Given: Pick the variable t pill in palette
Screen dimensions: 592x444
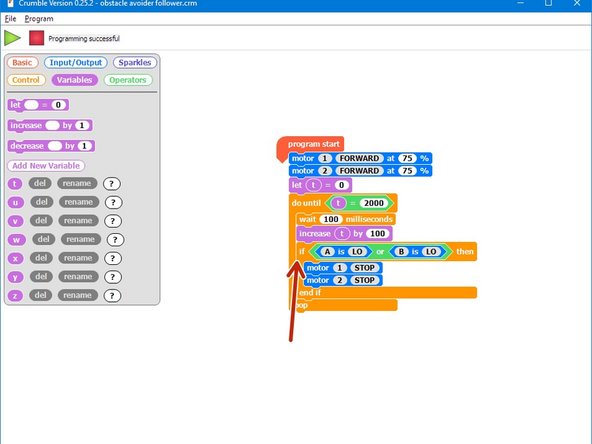Looking at the screenshot, I should coord(15,183).
